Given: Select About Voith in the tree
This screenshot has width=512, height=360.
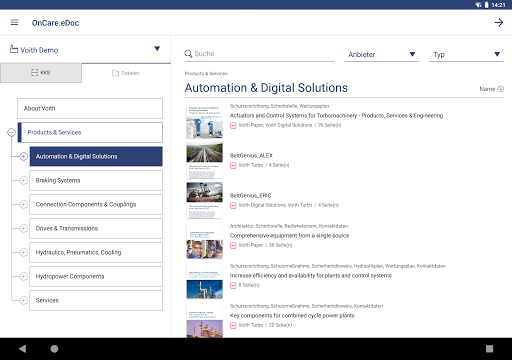Looking at the screenshot, I should [x=90, y=108].
